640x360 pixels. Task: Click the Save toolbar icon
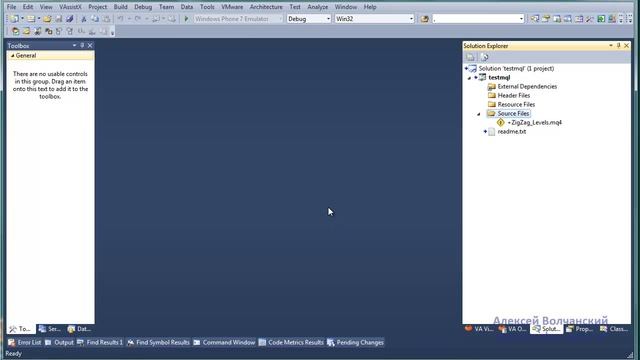(59, 19)
